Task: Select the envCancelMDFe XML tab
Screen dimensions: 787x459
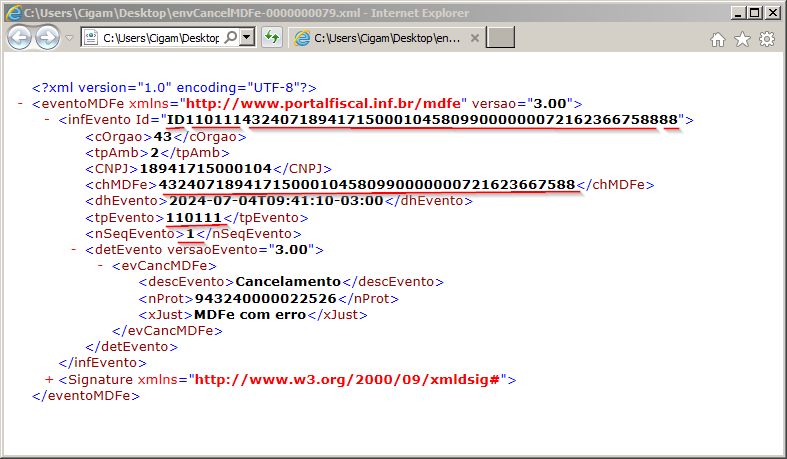Action: (x=386, y=38)
